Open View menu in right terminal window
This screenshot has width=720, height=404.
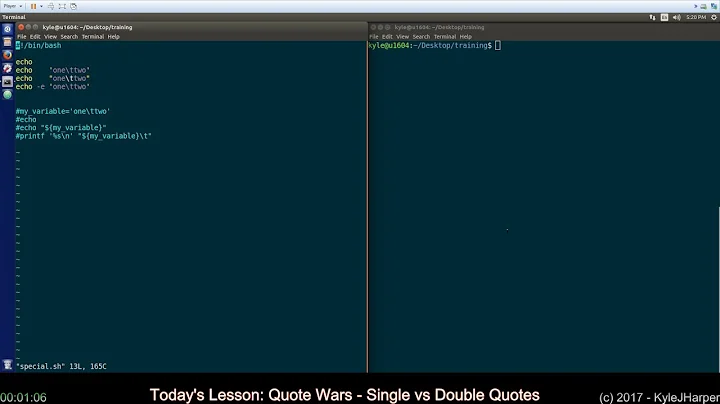[402, 37]
